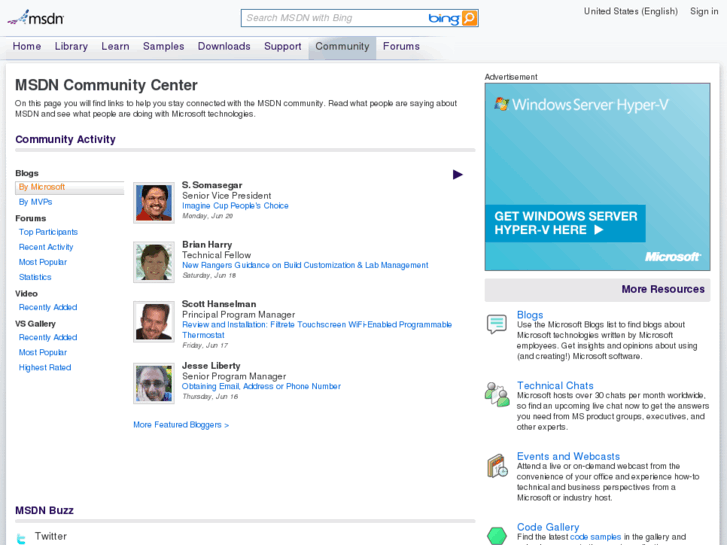Open Forums Top Participants

coord(48,232)
